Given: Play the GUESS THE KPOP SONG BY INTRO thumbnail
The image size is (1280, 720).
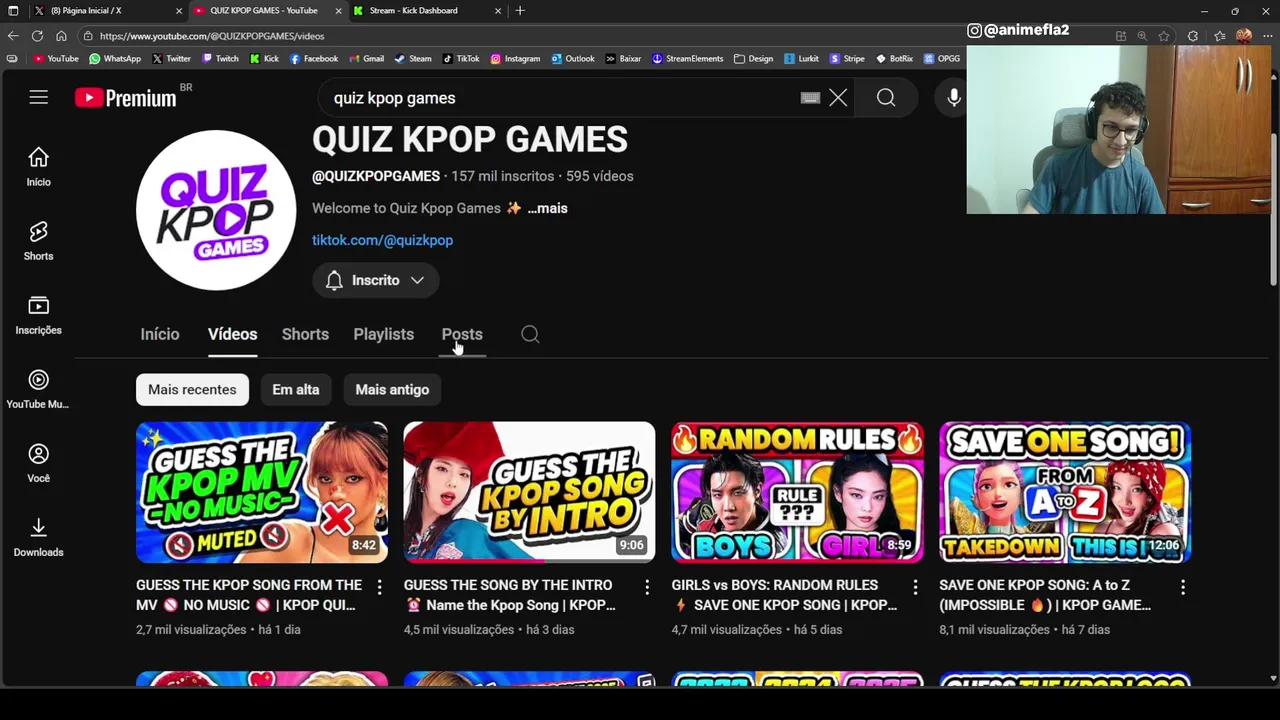Looking at the screenshot, I should (x=530, y=492).
